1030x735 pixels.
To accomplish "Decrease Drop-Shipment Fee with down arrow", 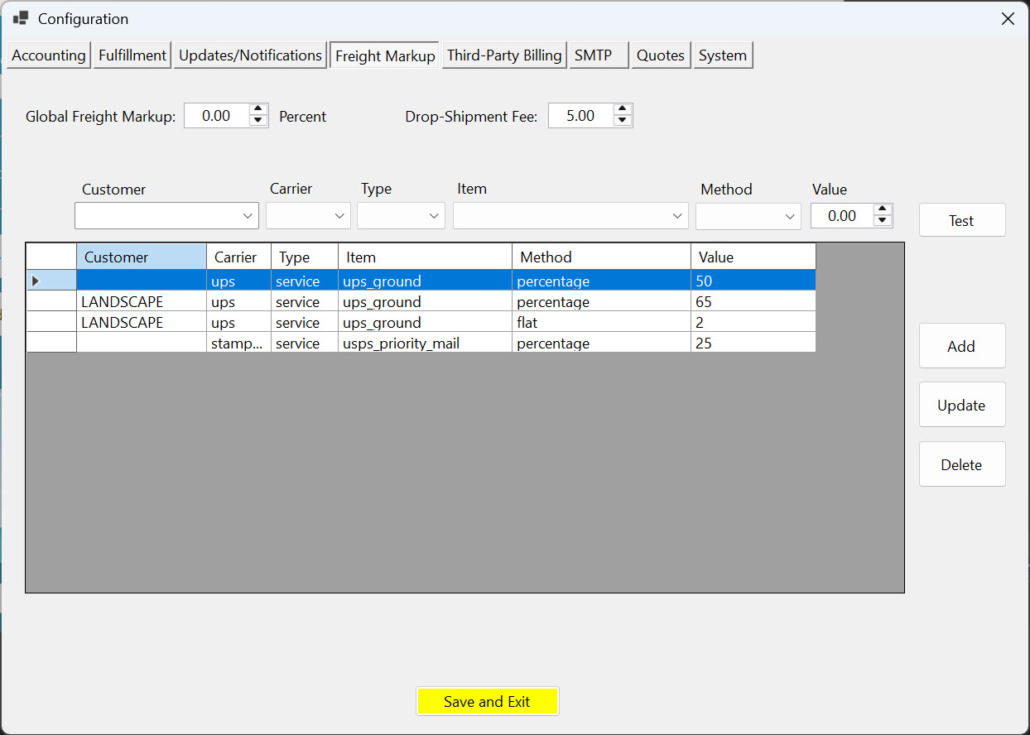I will tap(623, 122).
